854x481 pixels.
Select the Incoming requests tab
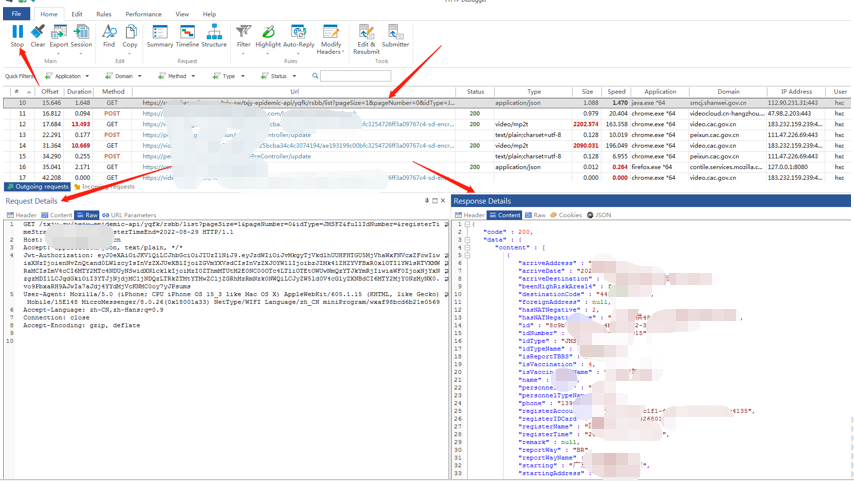(104, 187)
